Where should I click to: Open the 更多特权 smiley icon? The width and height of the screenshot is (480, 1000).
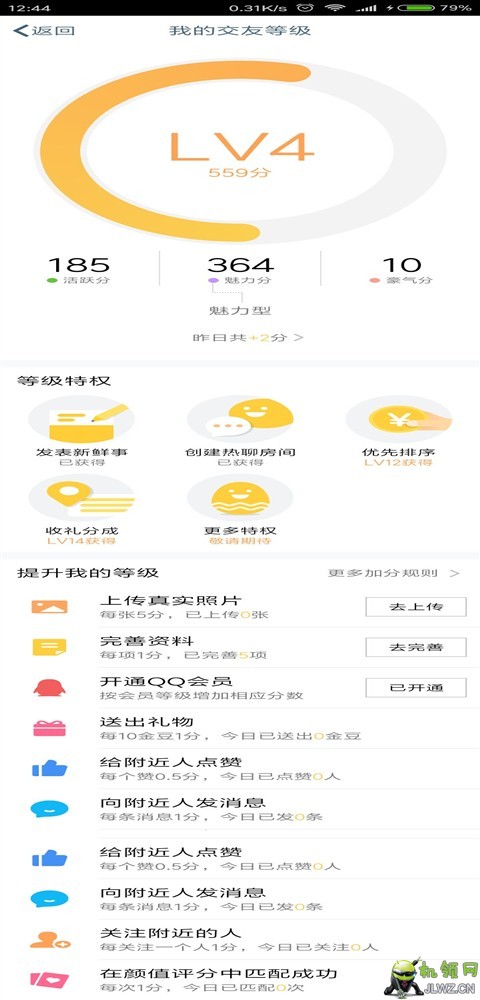[x=240, y=498]
